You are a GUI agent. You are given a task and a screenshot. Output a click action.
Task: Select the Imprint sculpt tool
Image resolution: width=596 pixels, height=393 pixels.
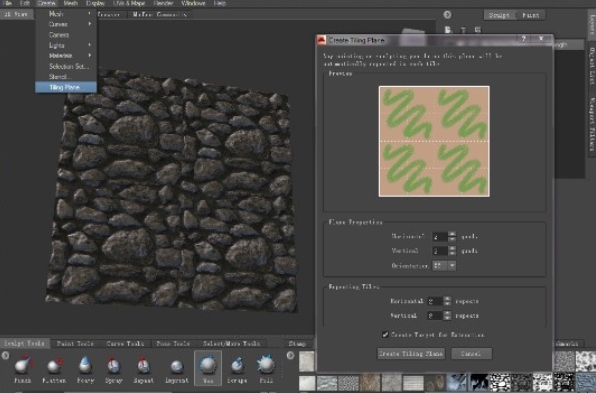[176, 369]
